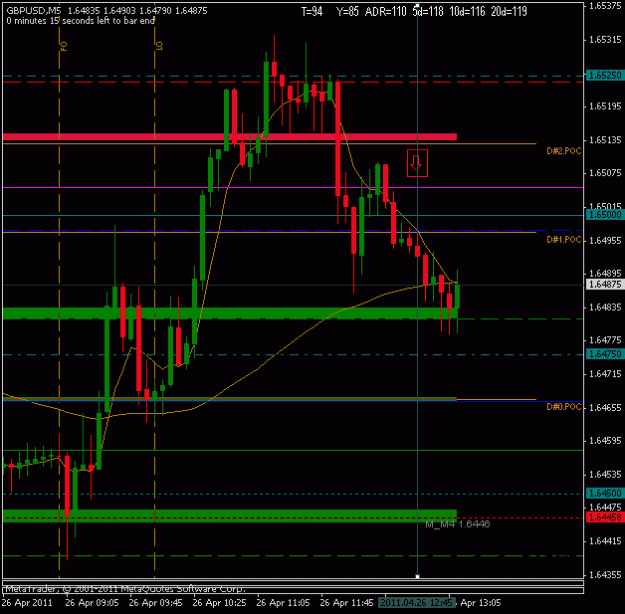Select the LO vertical session line label
The image size is (625, 614).
pyautogui.click(x=159, y=46)
